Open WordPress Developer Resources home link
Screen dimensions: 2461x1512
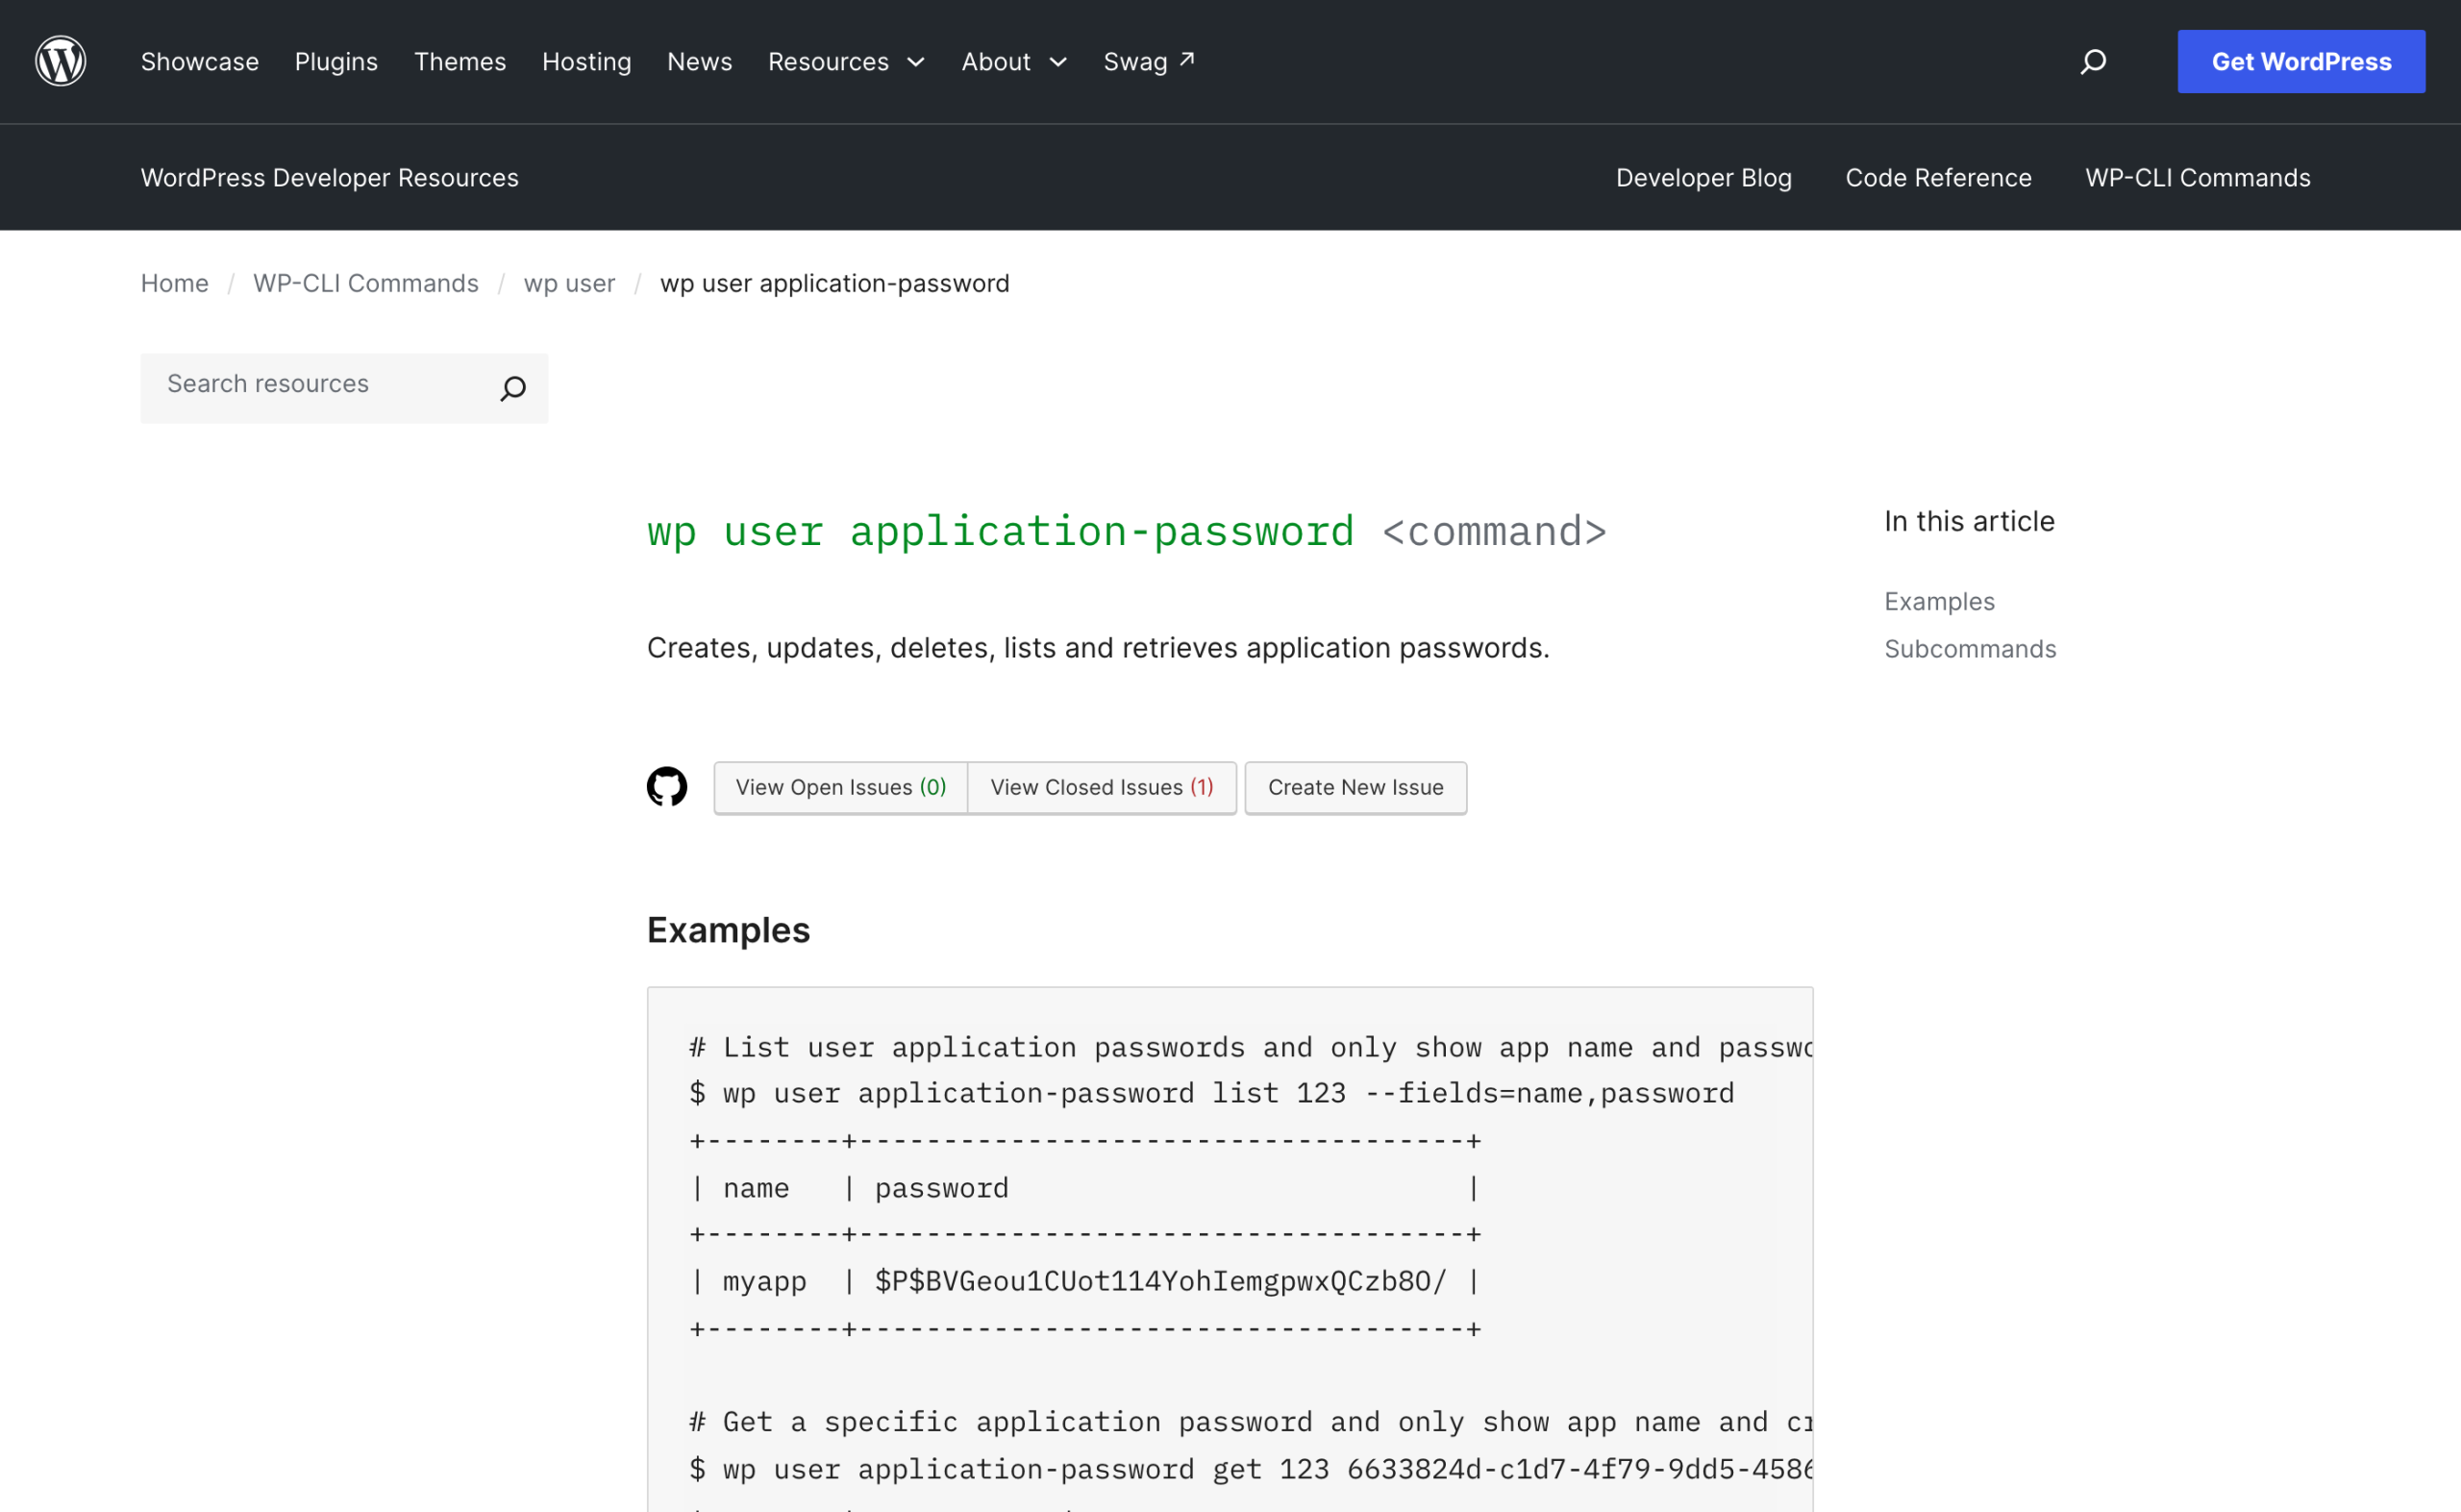coord(330,178)
